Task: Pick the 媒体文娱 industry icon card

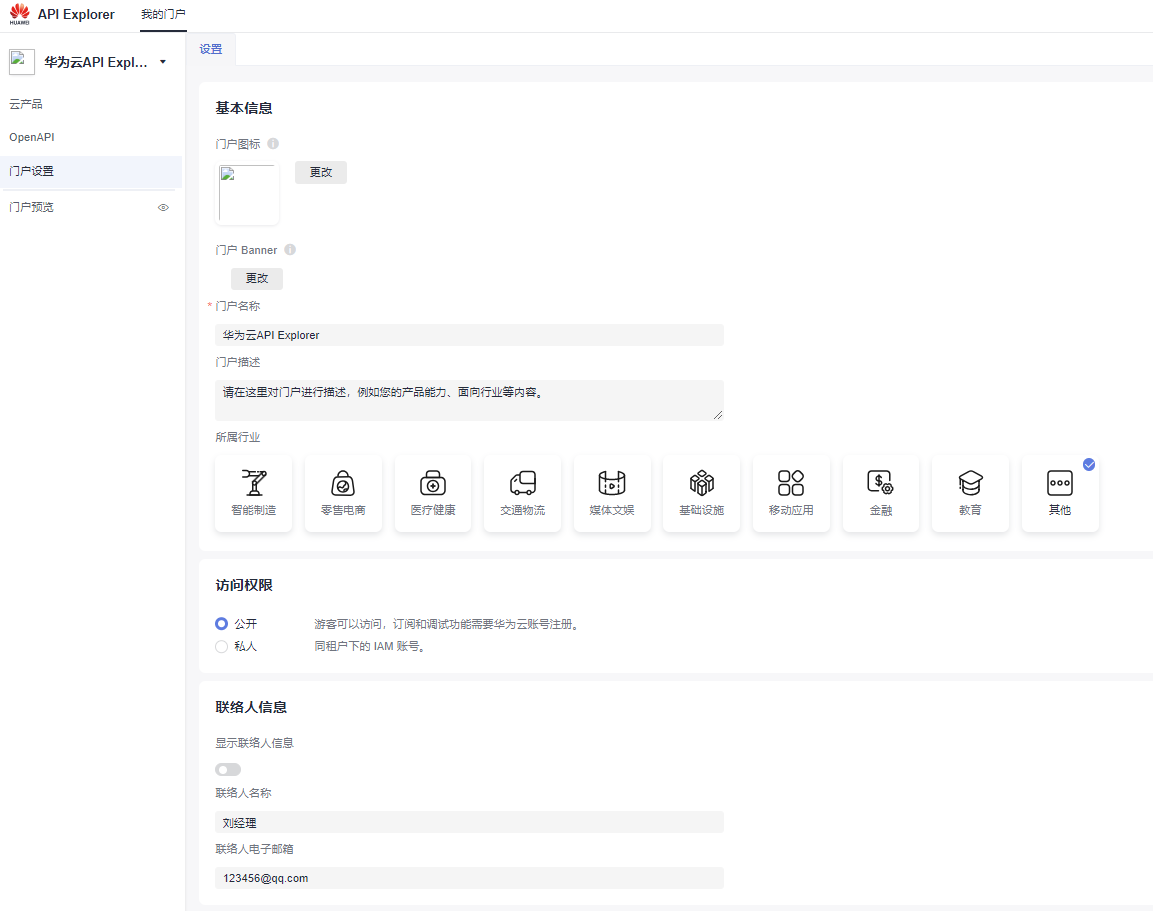Action: [x=613, y=493]
